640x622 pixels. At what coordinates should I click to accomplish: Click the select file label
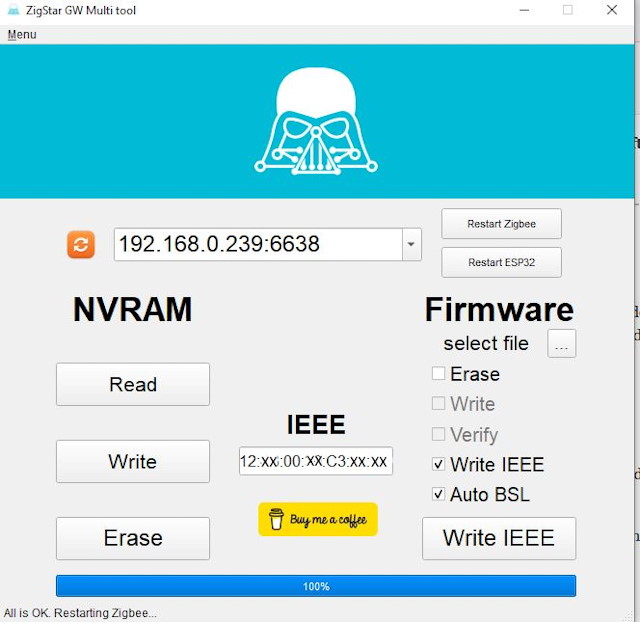[486, 343]
